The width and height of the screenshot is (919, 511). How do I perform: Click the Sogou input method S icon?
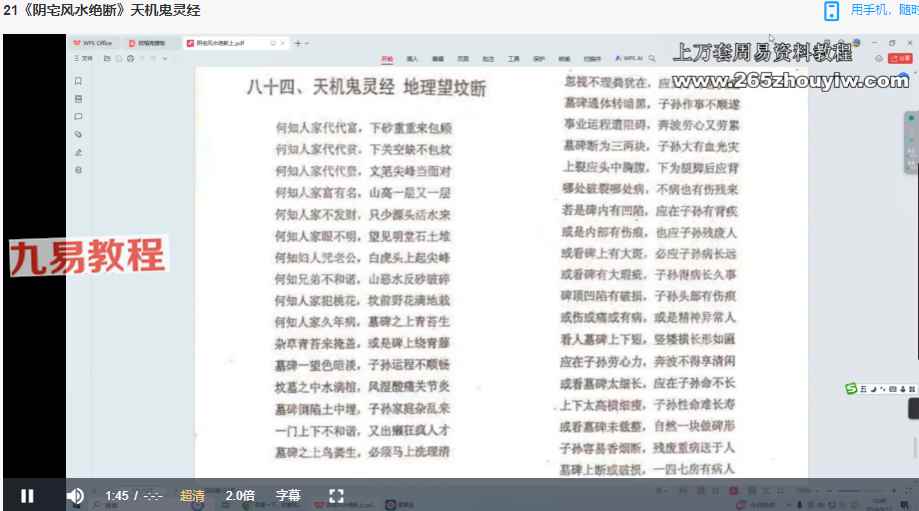tap(851, 389)
